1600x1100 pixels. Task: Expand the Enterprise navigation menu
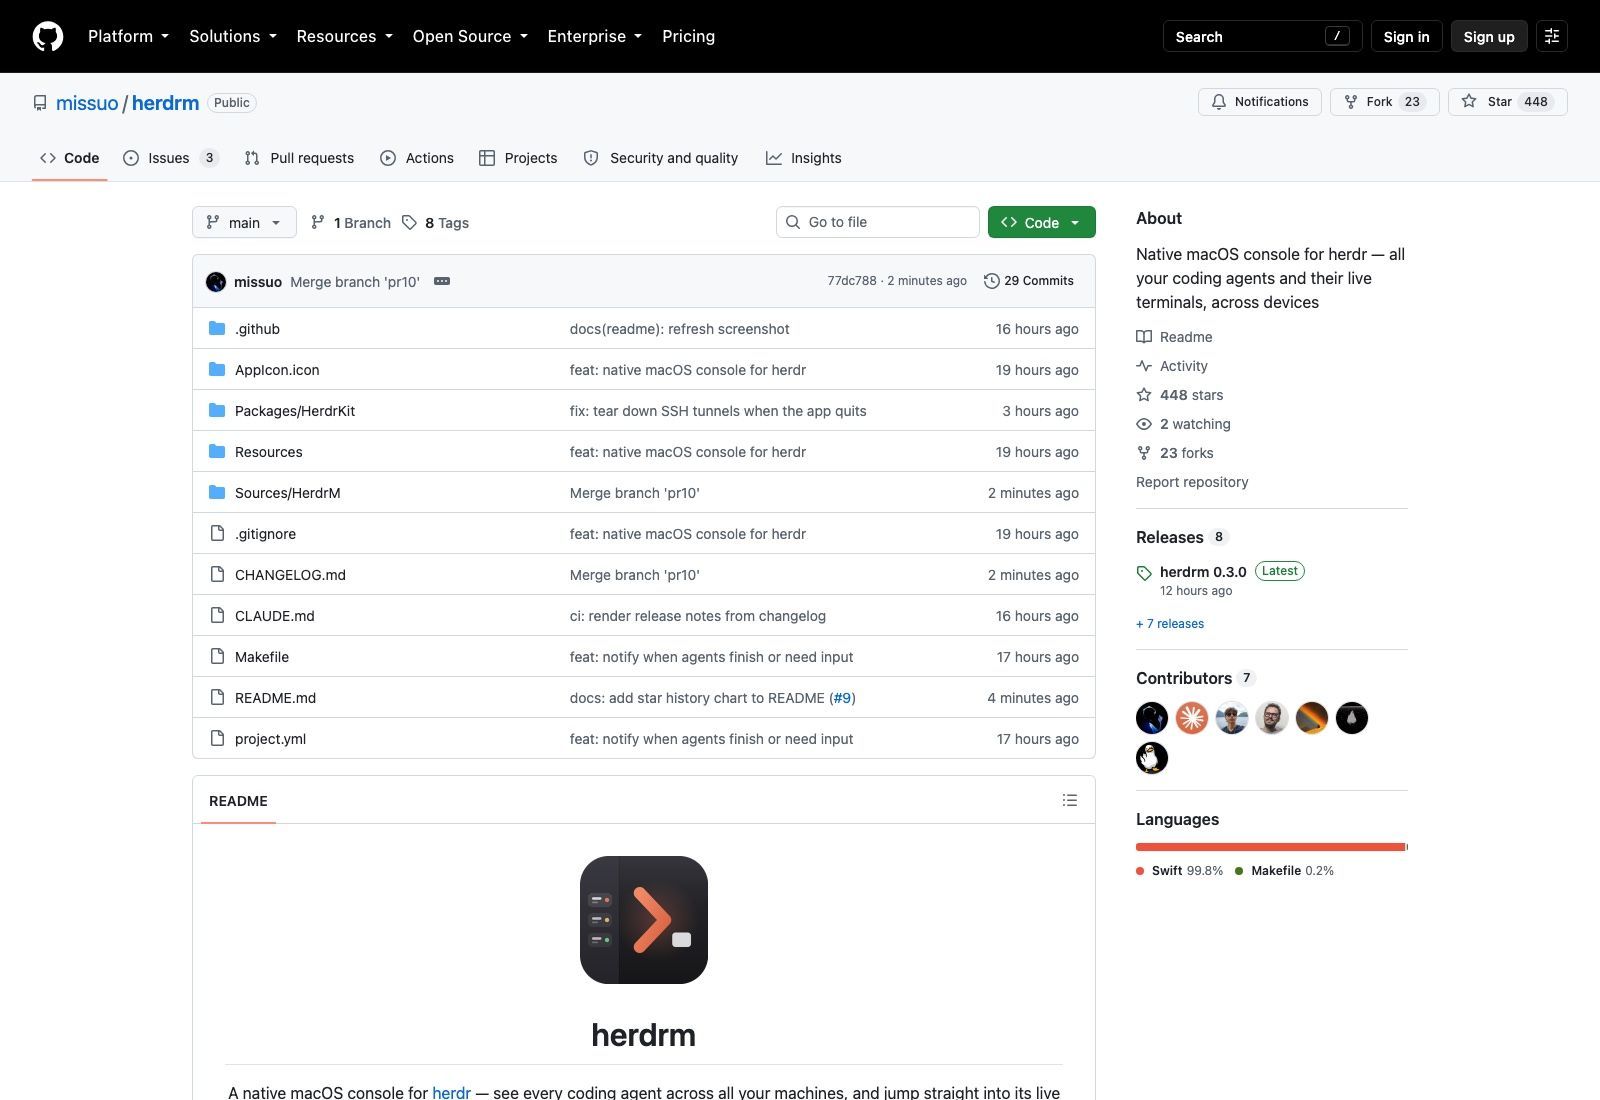(x=594, y=36)
